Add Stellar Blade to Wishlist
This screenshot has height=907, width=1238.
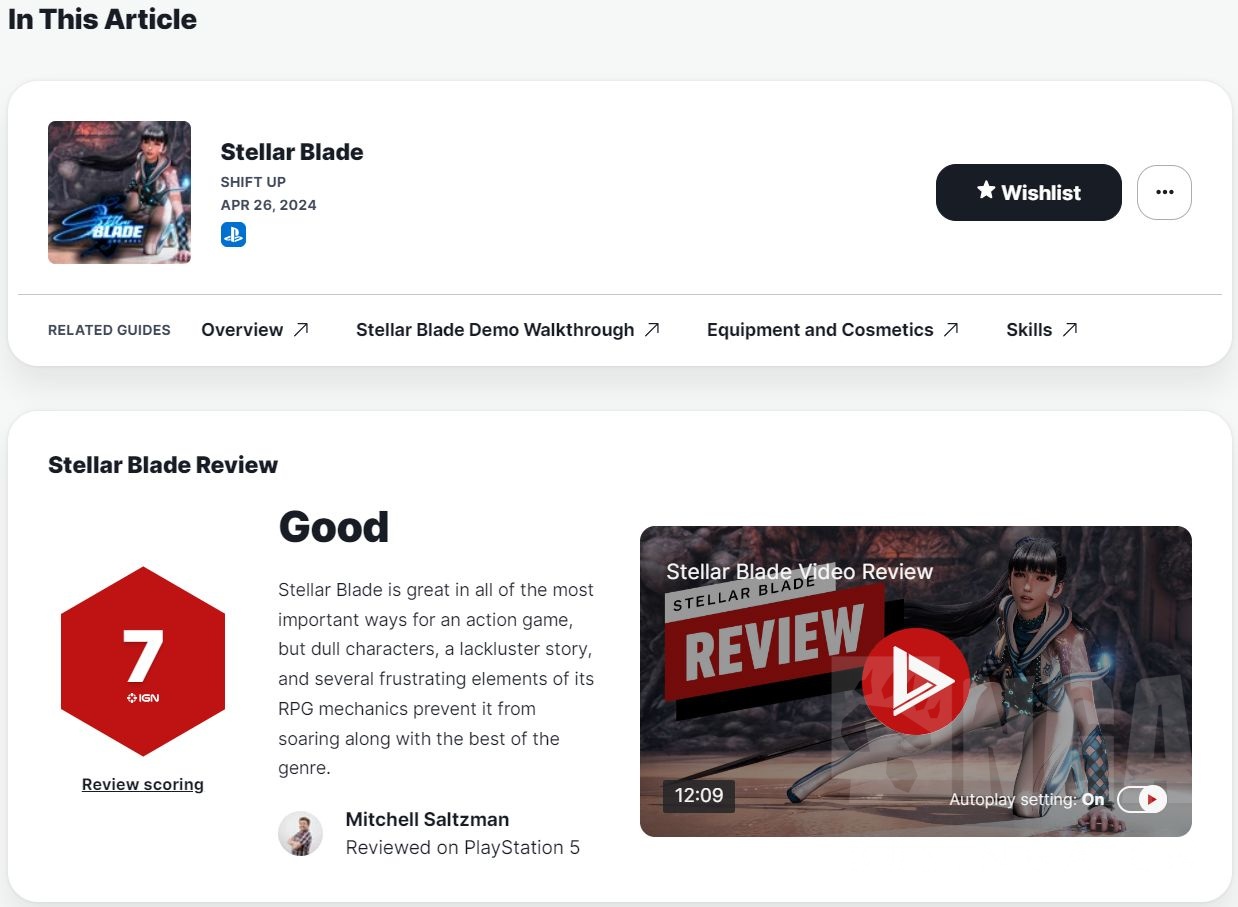[x=1028, y=192]
